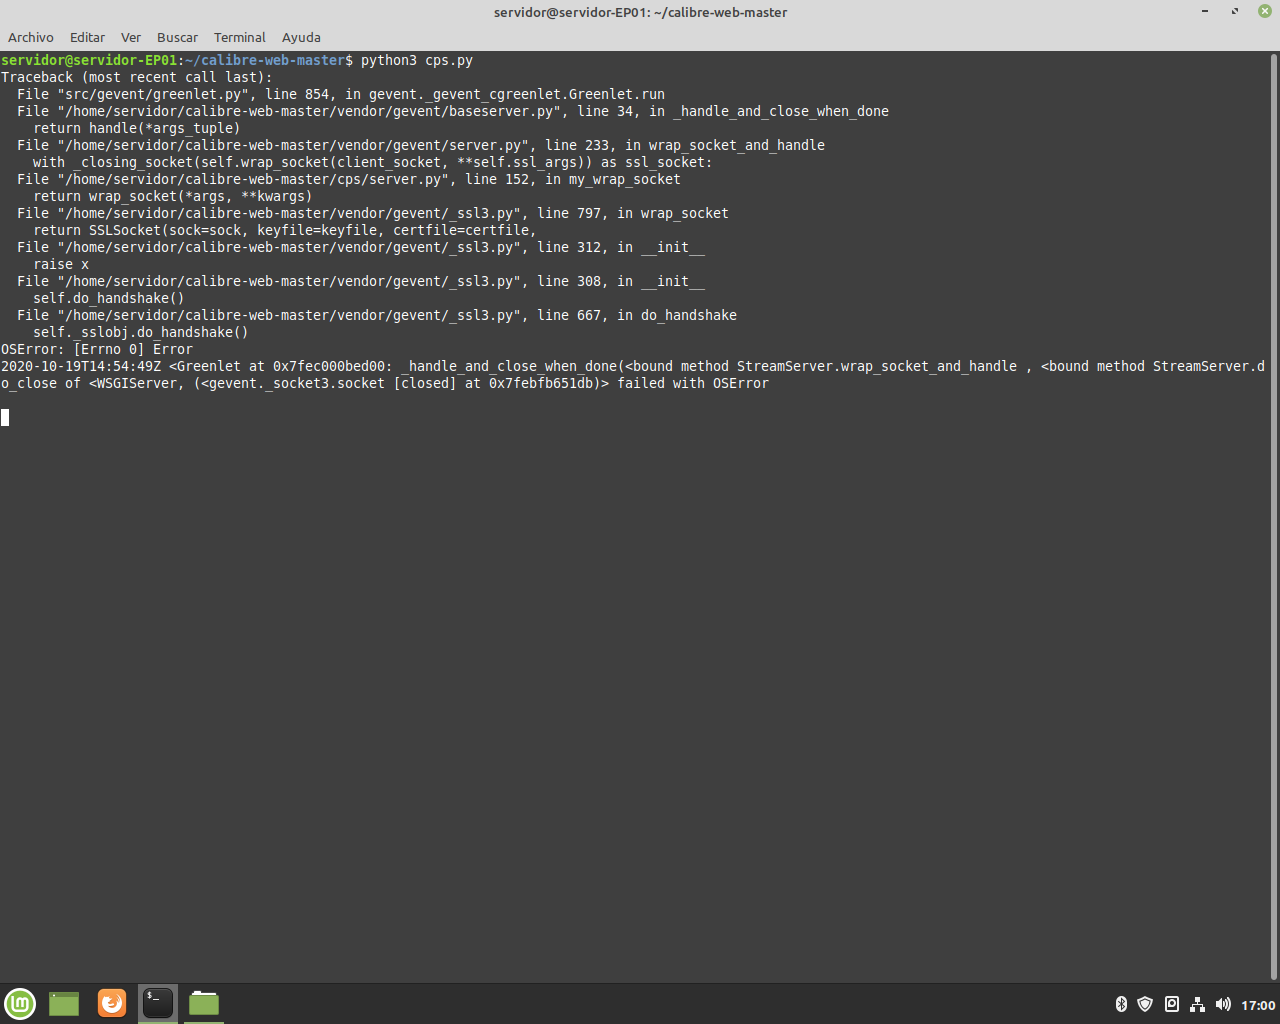Open the volume control in the tray
This screenshot has width=1280, height=1024.
click(1222, 1005)
